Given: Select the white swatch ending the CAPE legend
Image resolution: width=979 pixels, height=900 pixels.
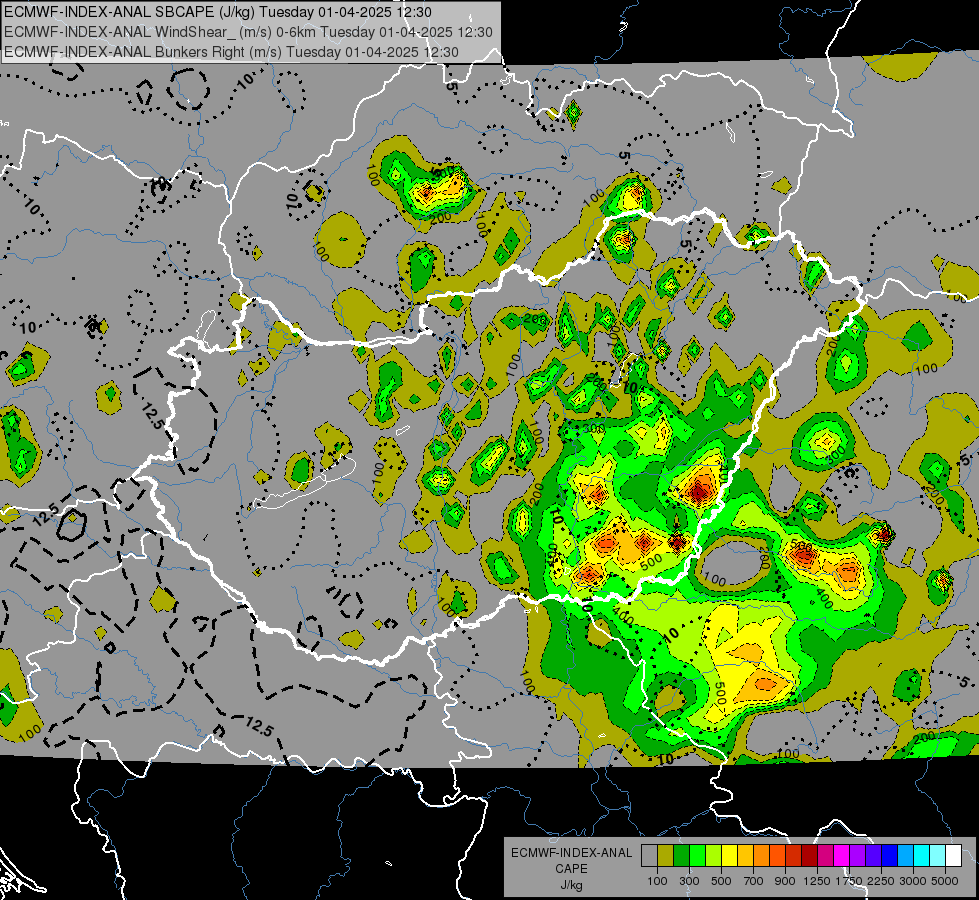Looking at the screenshot, I should pos(953,856).
